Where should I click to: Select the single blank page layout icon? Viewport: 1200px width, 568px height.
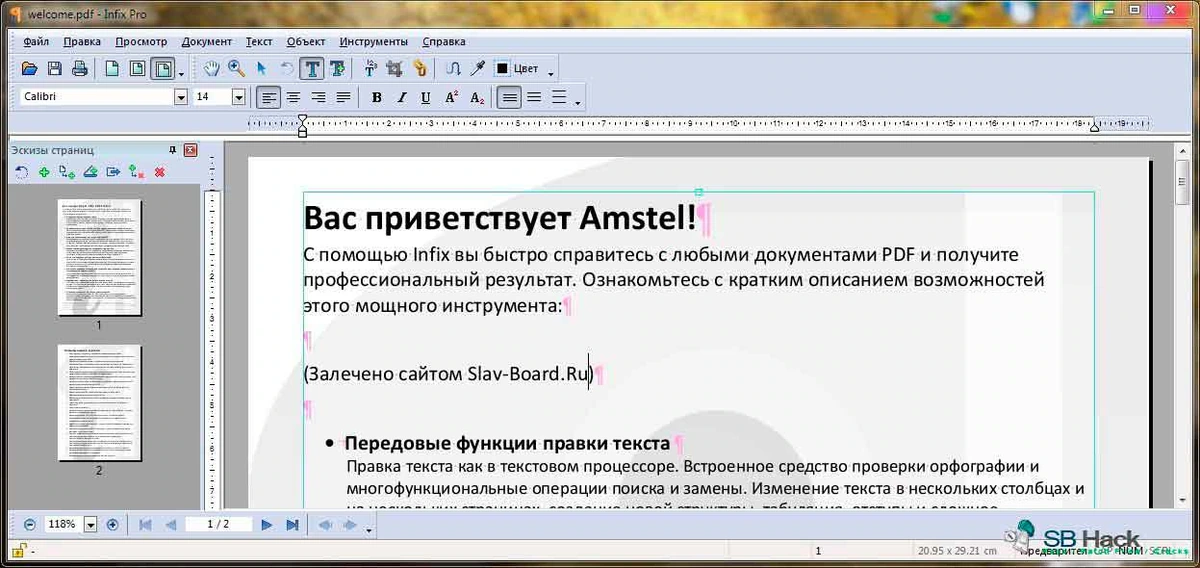pos(113,69)
